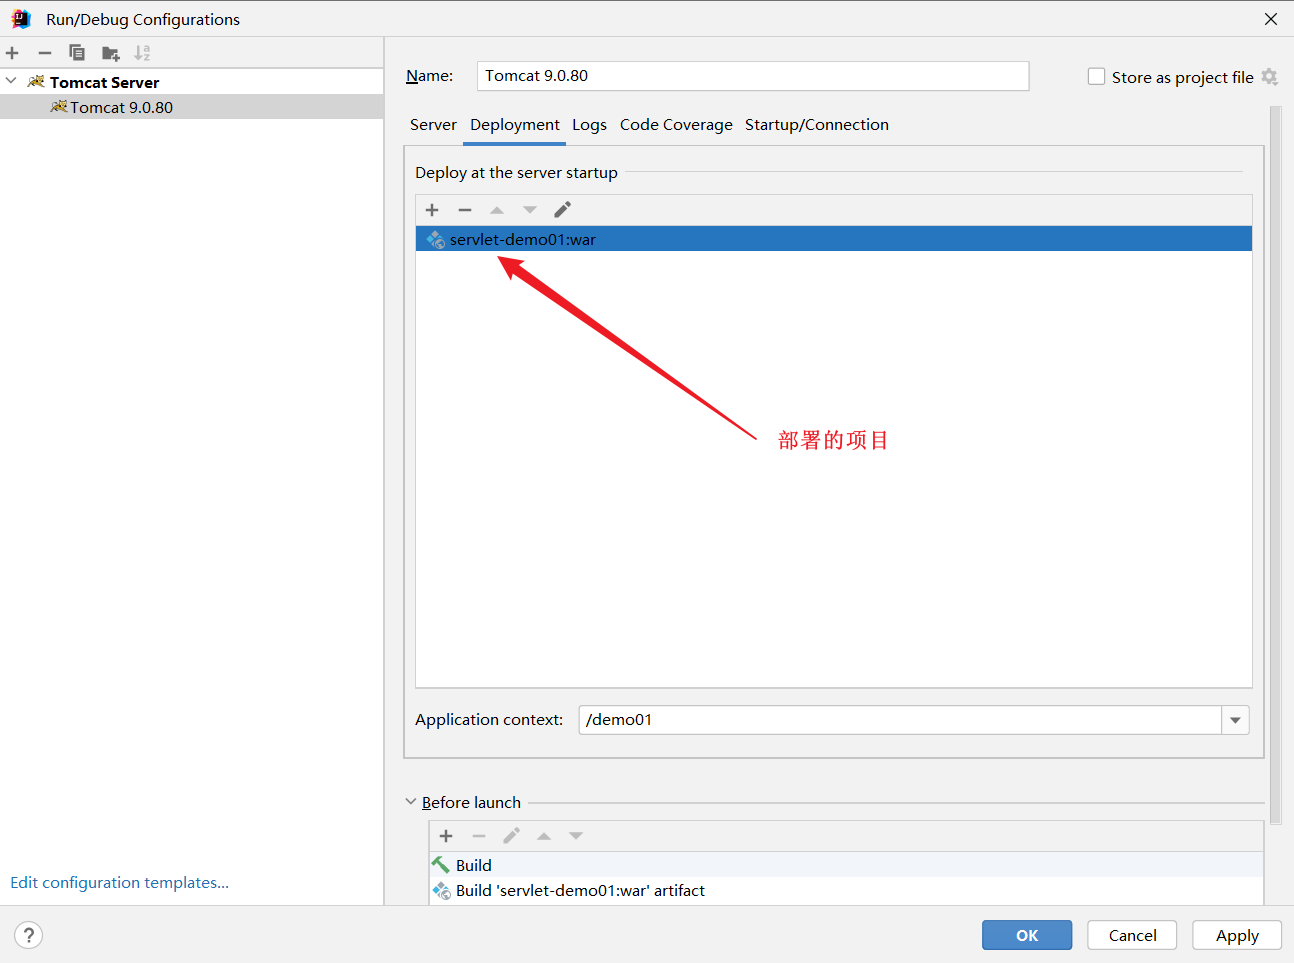The height and width of the screenshot is (963, 1294).
Task: Edit deployment artifact with pencil icon
Action: click(562, 210)
